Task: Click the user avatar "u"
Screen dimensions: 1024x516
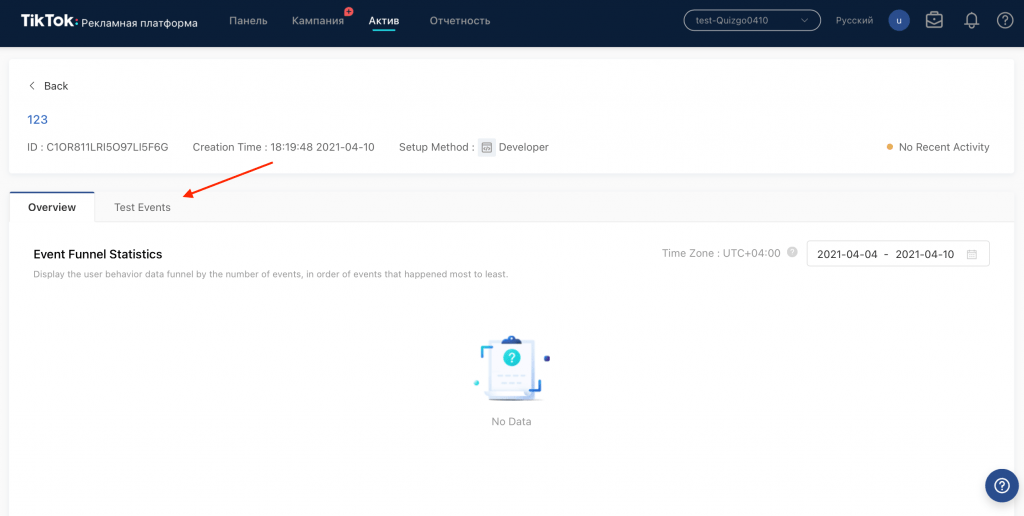Action: click(x=899, y=20)
